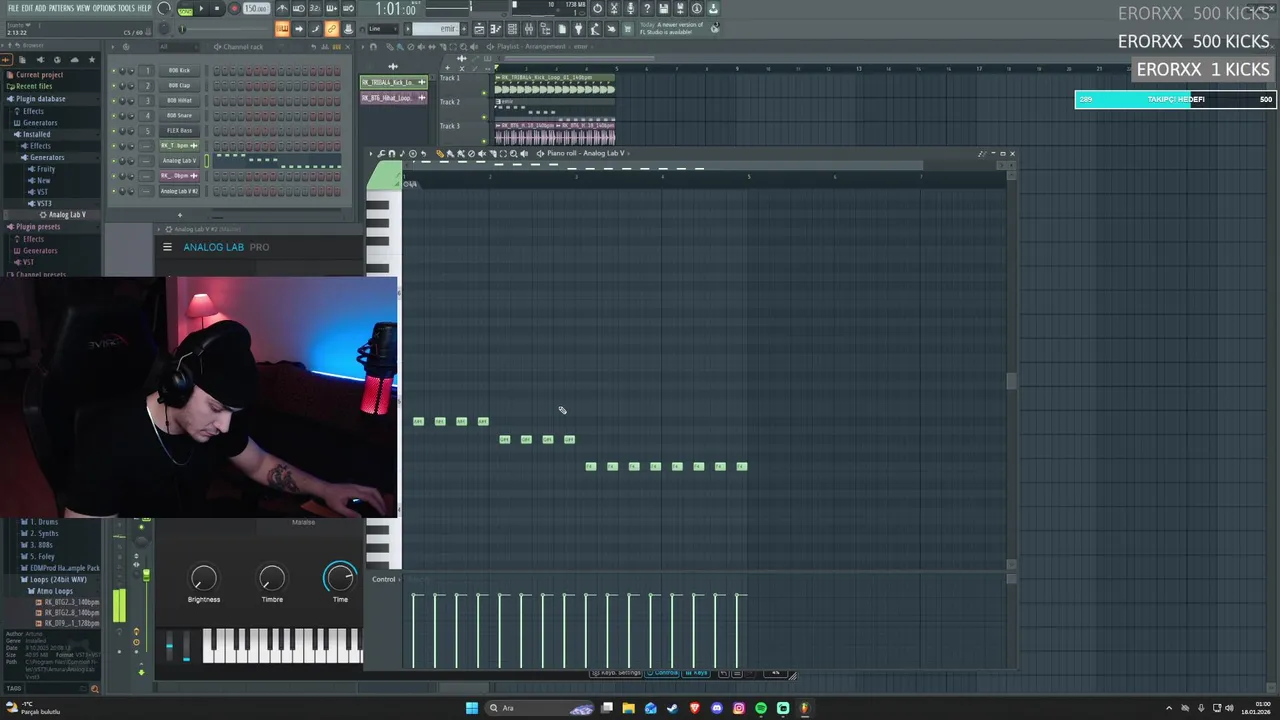Click the 150 tempo display
Image resolution: width=1280 pixels, height=720 pixels.
click(256, 8)
